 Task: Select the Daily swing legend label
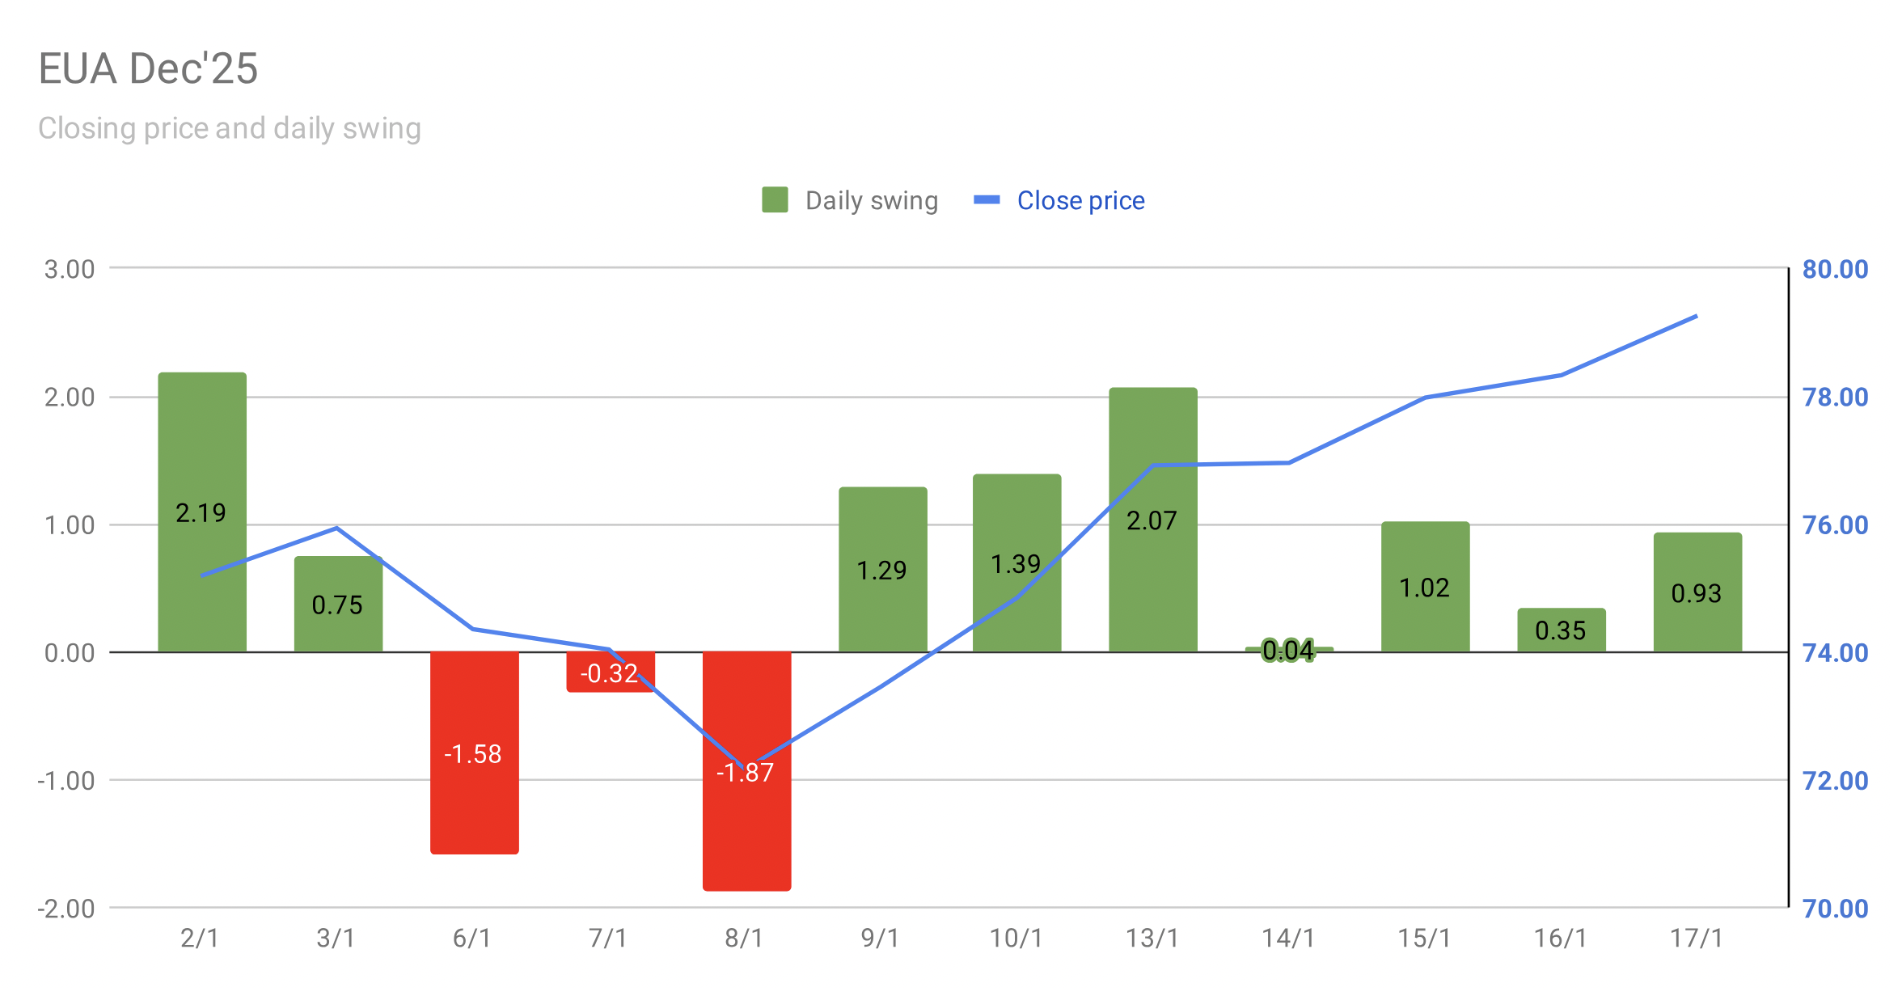pyautogui.click(x=871, y=201)
